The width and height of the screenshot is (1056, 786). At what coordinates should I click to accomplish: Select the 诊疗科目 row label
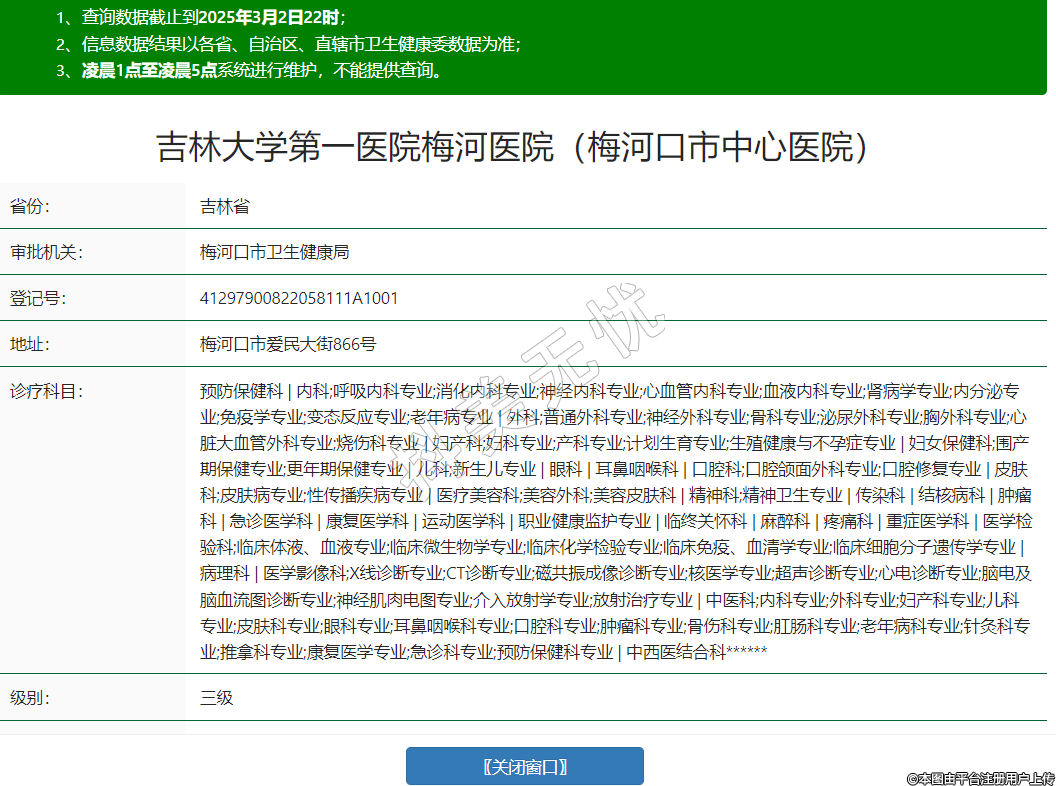coord(46,390)
